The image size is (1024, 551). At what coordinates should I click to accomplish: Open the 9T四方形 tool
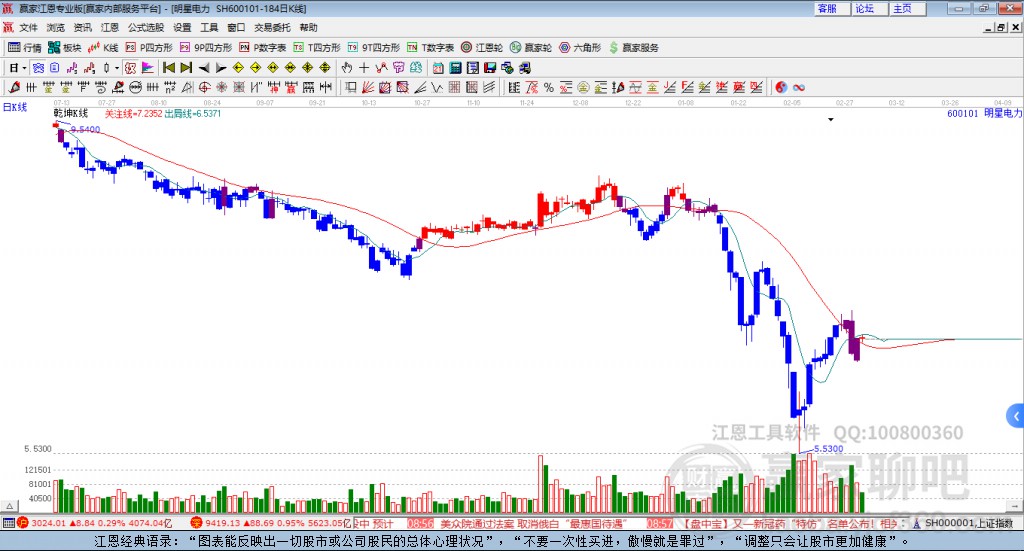374,48
